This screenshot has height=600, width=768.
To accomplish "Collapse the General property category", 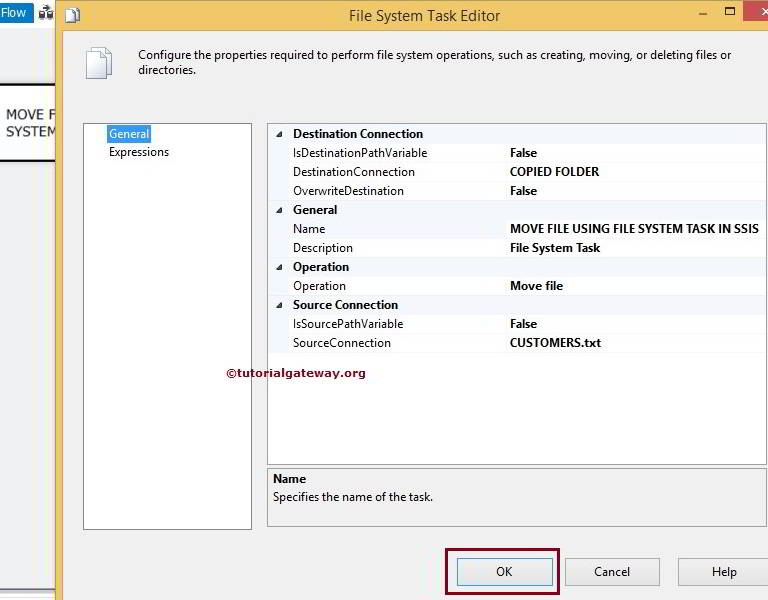I will pos(279,210).
